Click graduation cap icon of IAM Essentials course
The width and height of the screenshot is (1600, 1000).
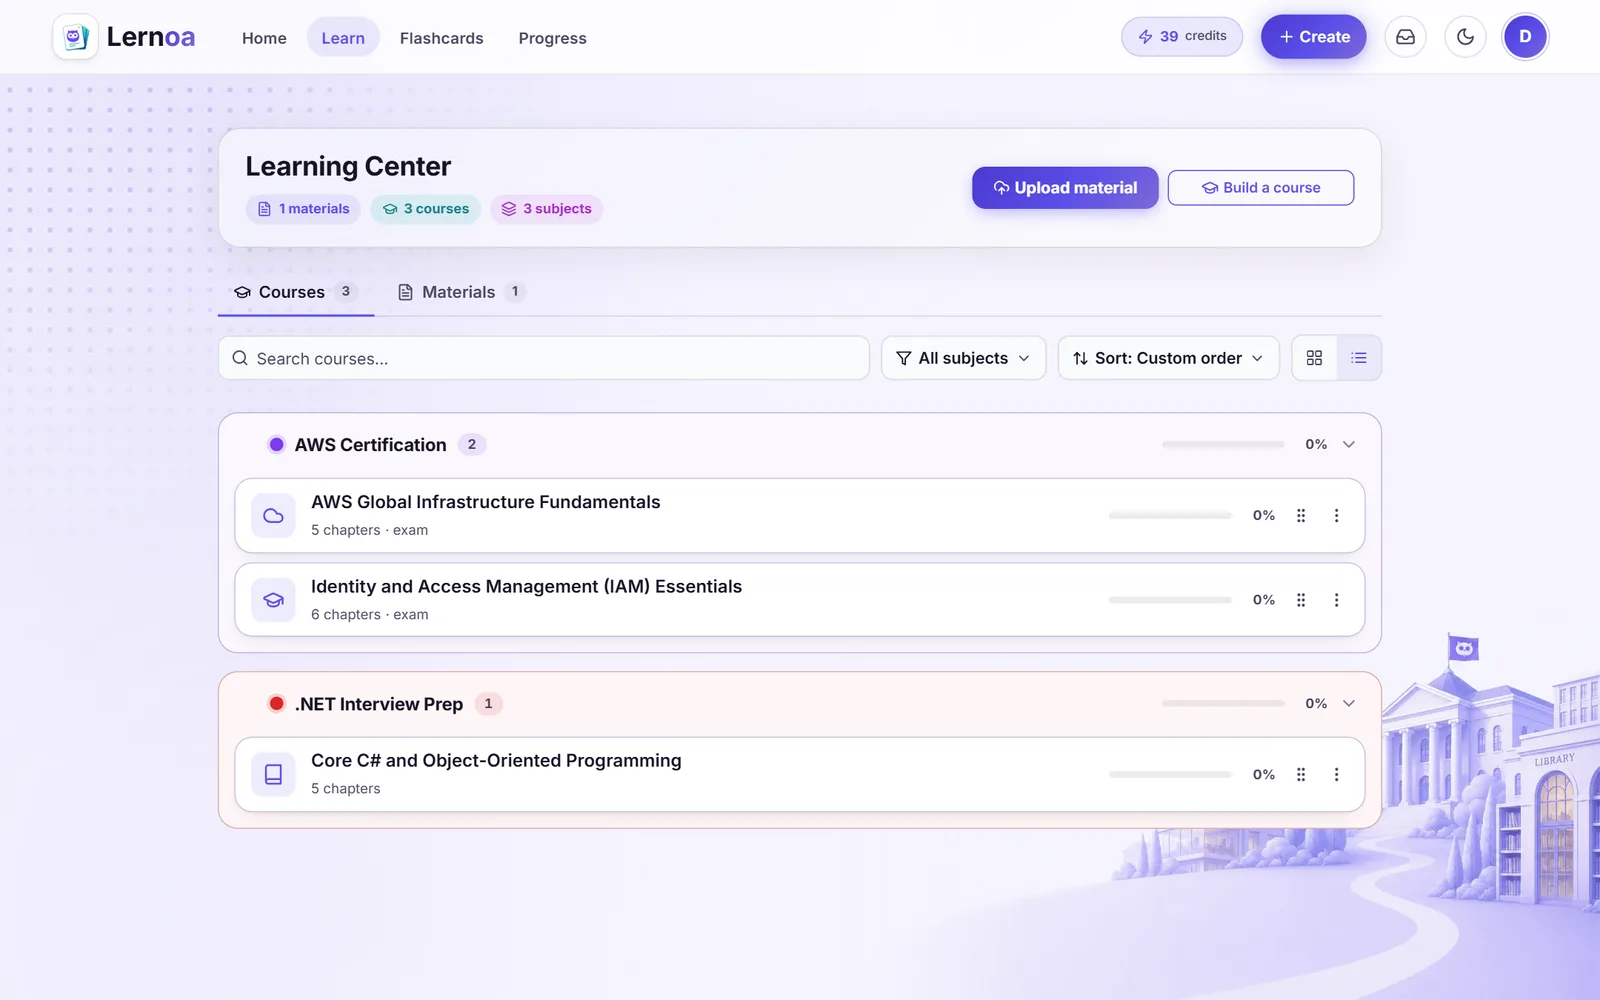click(x=273, y=600)
